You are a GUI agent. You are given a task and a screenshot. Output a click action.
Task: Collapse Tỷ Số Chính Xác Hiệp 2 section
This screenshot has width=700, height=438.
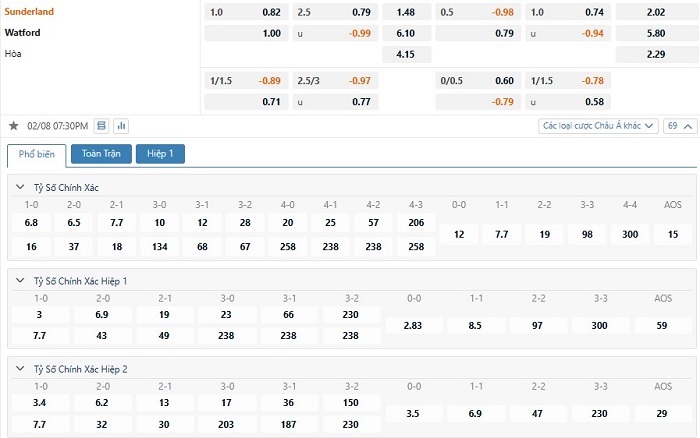click(20, 369)
